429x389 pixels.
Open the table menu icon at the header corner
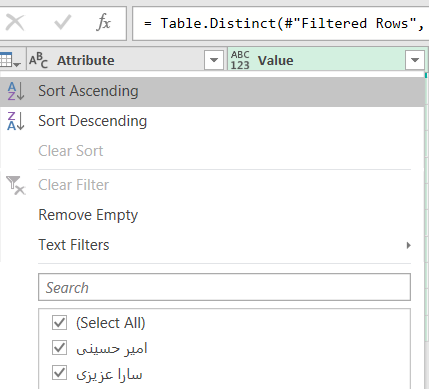[10, 60]
